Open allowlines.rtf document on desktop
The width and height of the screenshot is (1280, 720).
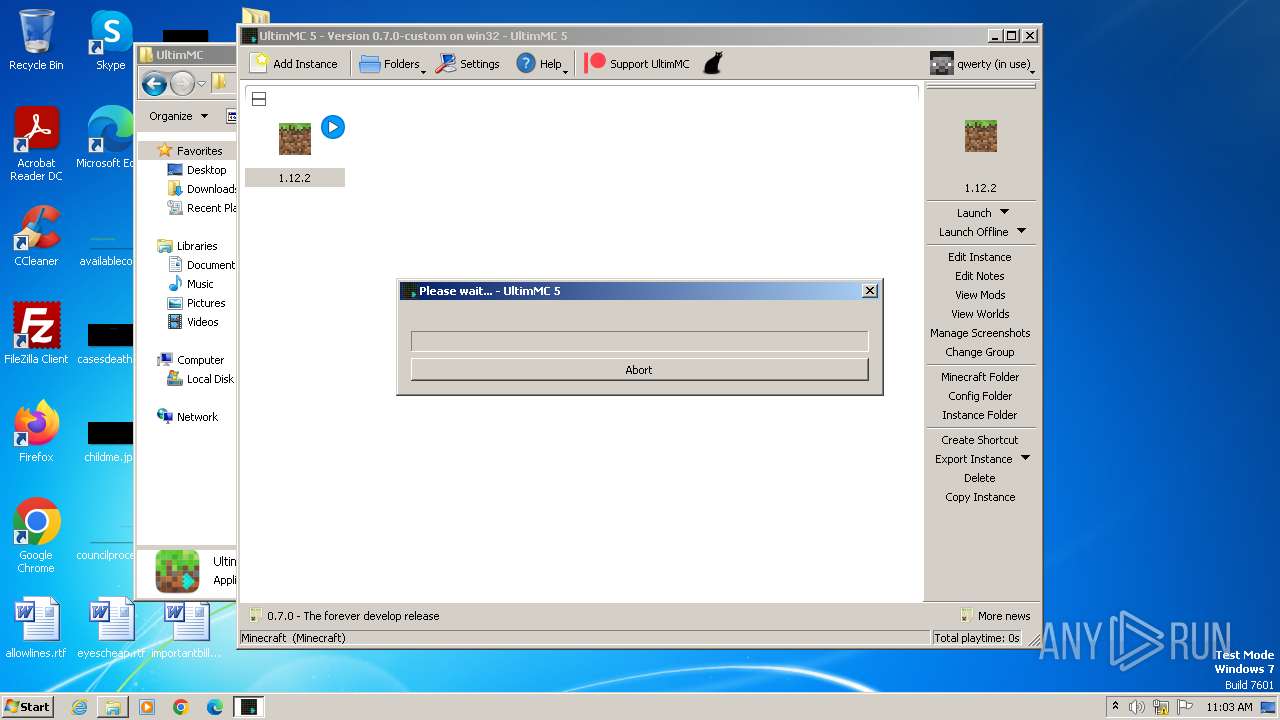36,628
